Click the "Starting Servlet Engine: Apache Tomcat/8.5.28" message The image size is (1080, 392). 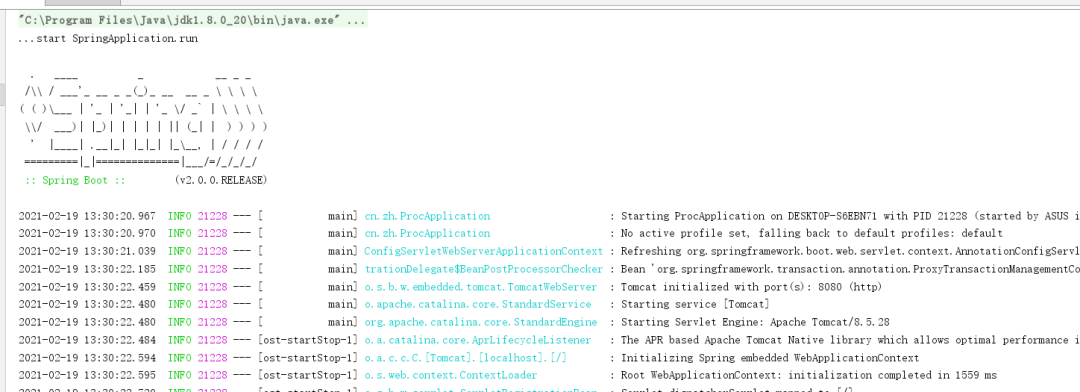tap(754, 322)
